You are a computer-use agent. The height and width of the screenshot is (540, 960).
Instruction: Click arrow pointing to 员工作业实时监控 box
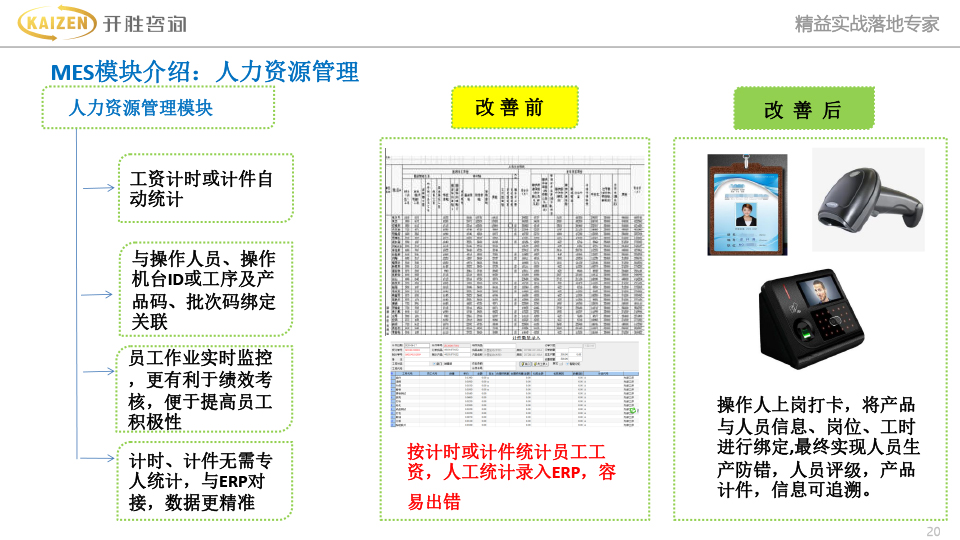(98, 371)
